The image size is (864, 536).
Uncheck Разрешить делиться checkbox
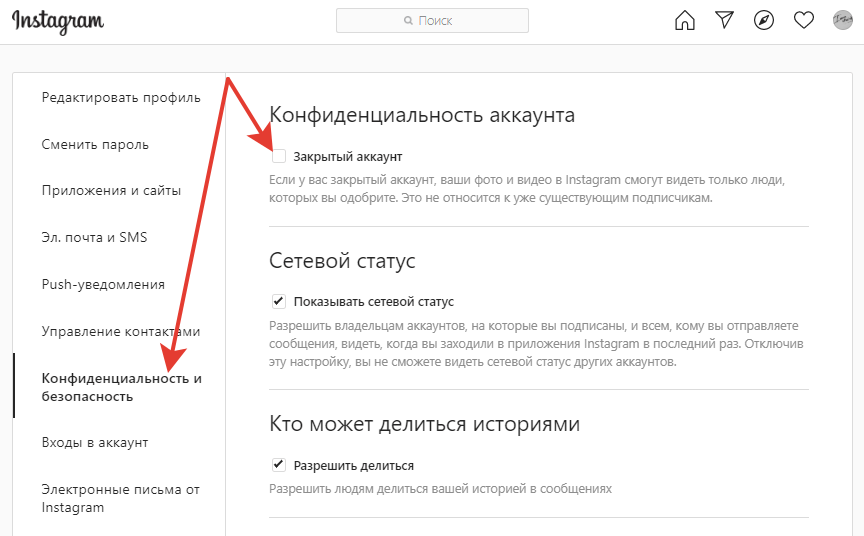(279, 465)
